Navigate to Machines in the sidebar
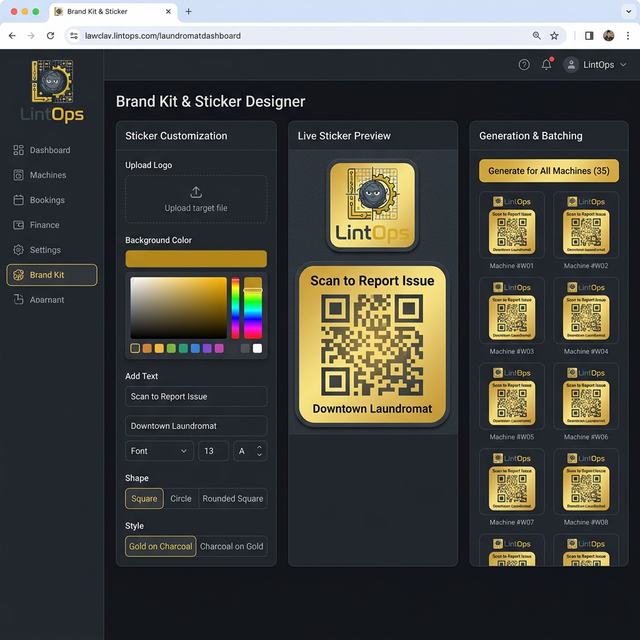The width and height of the screenshot is (640, 640). 48,175
